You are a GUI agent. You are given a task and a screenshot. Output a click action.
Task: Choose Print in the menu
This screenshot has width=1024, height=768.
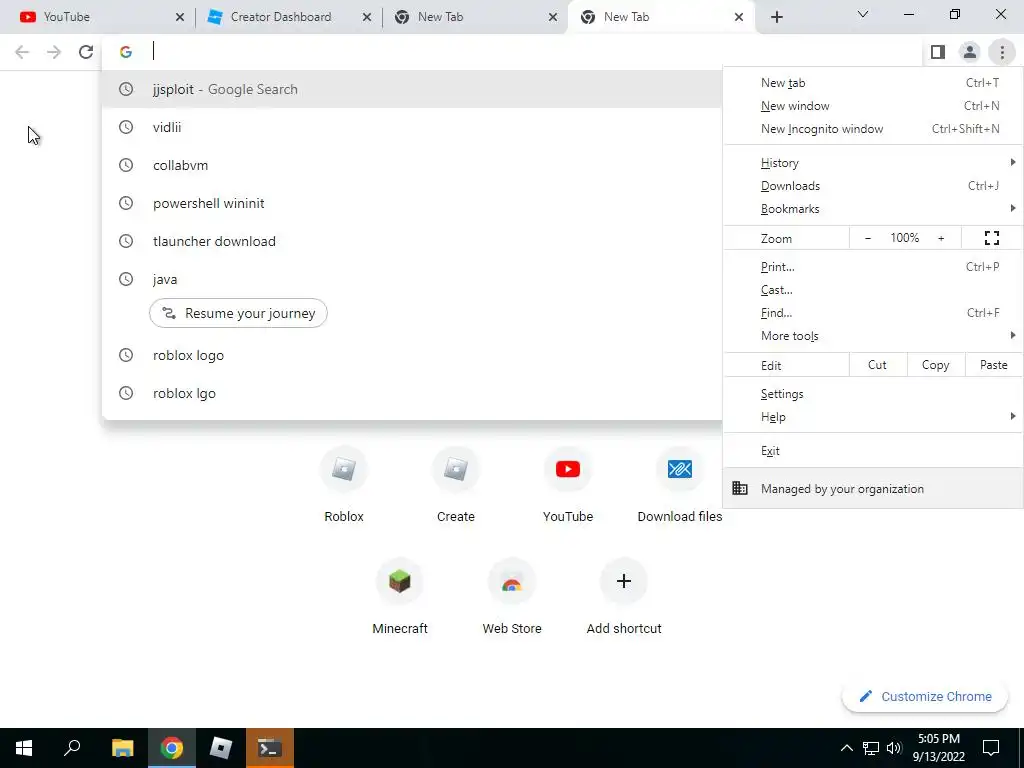point(873,266)
